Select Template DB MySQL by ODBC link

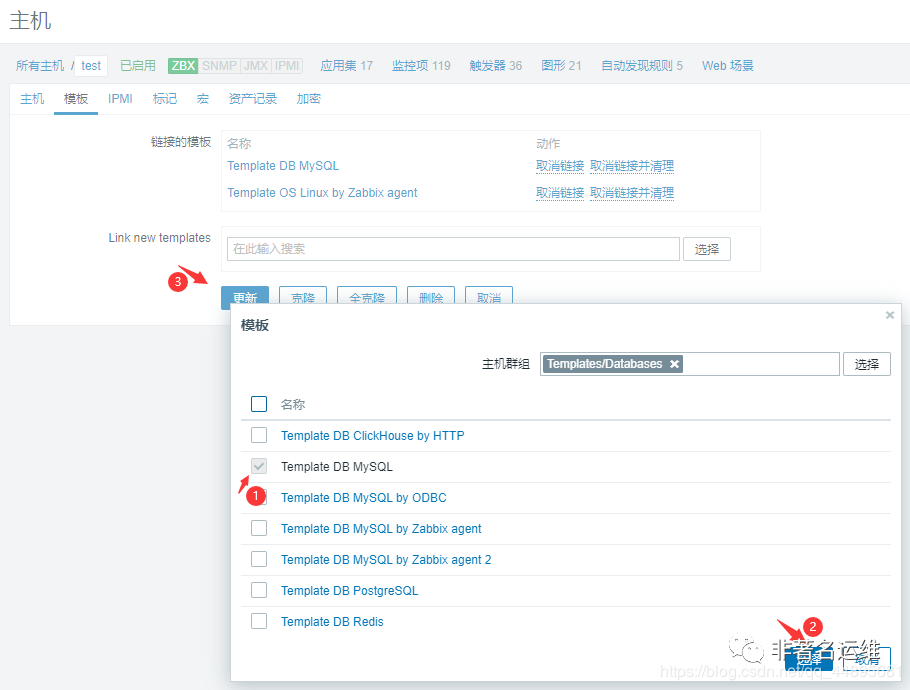364,498
